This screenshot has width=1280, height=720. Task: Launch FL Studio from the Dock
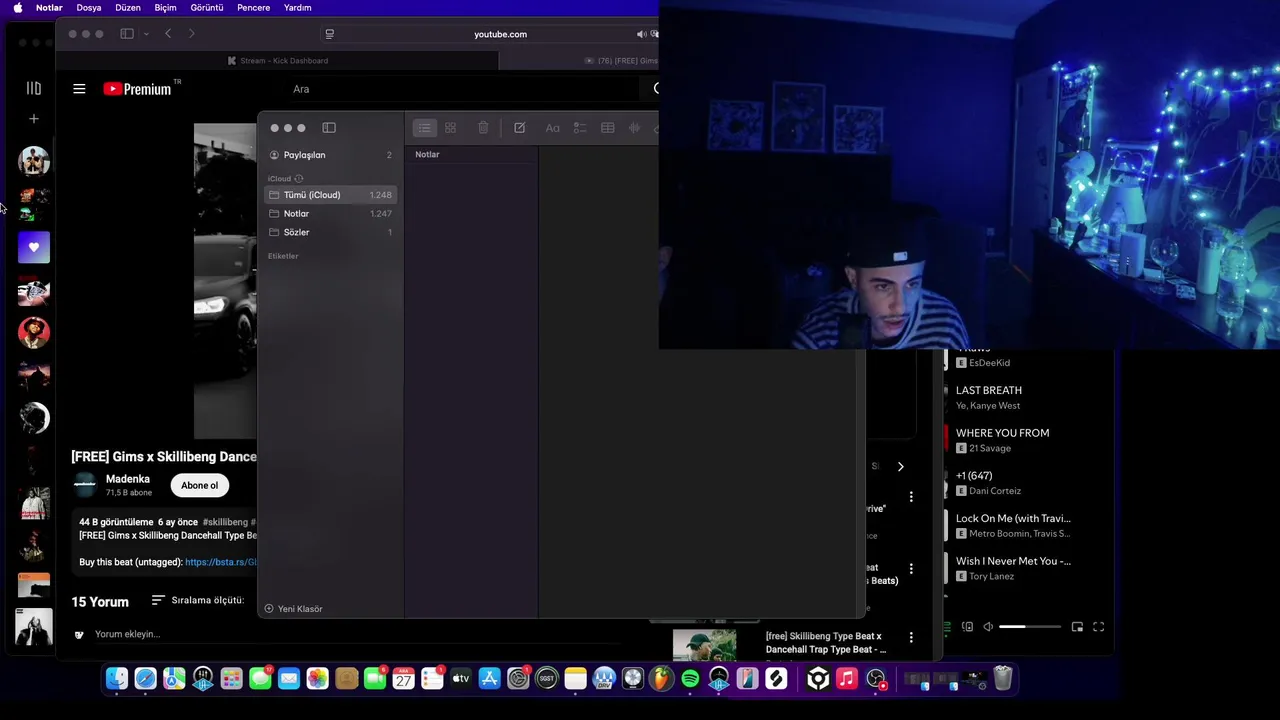click(x=661, y=679)
